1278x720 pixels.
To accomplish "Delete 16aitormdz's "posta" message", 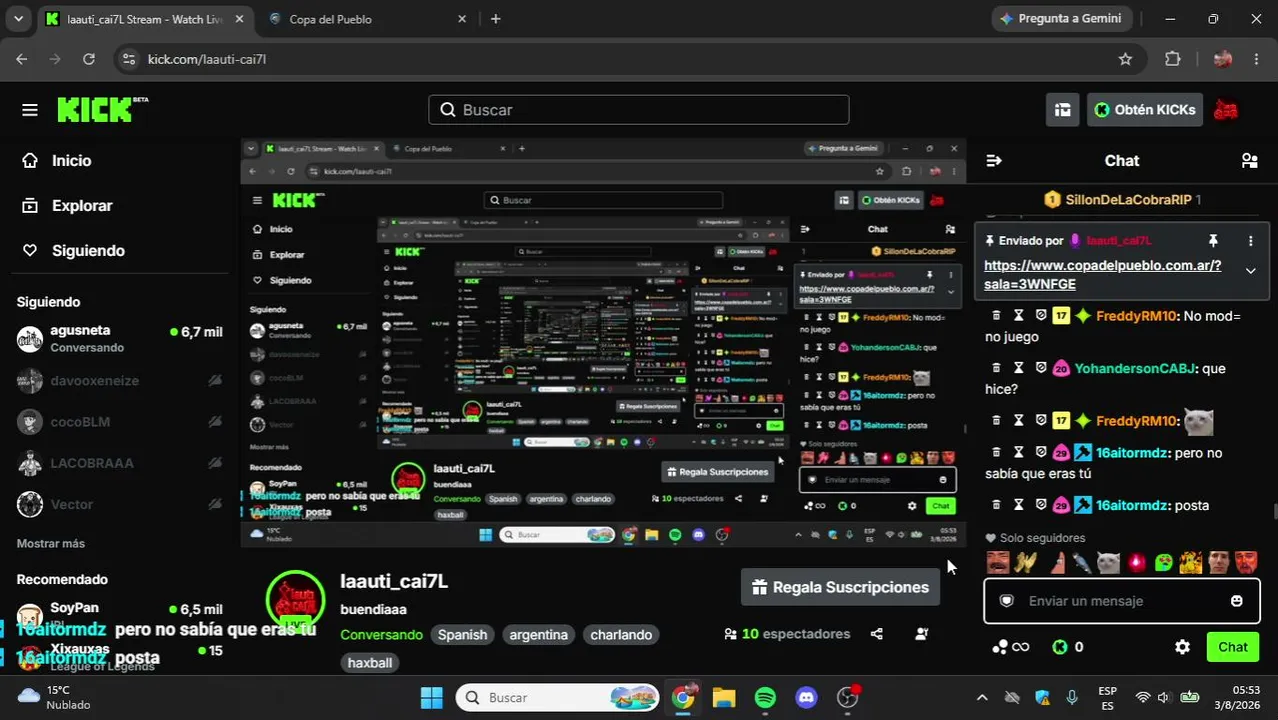I will coord(996,505).
